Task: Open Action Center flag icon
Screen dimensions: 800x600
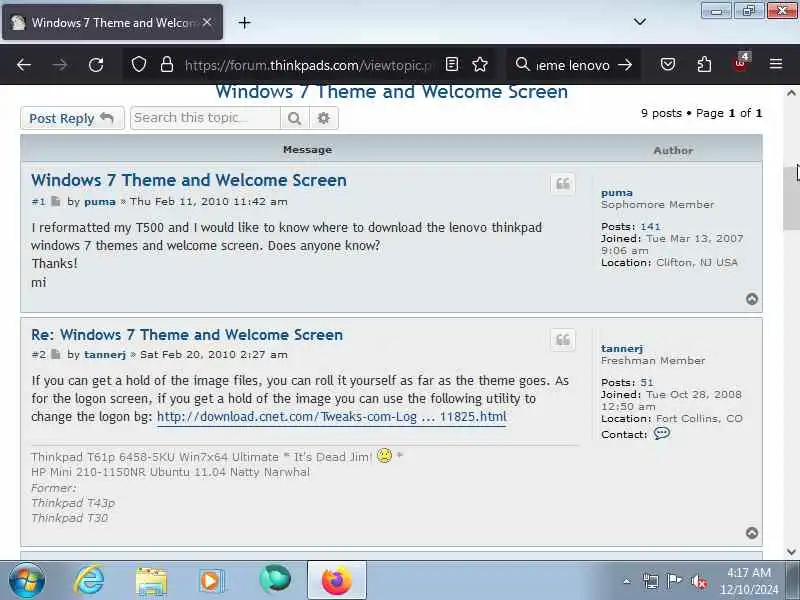Action: click(x=674, y=581)
